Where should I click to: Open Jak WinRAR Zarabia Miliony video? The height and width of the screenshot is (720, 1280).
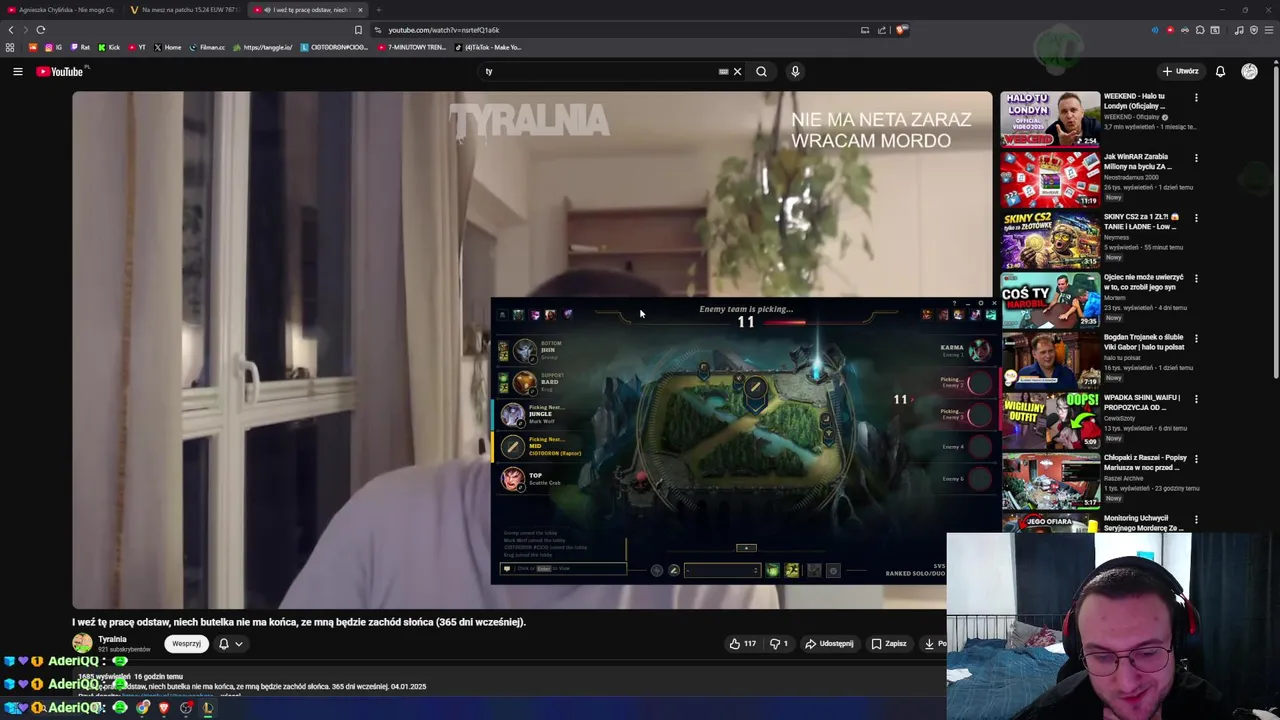pyautogui.click(x=1050, y=179)
